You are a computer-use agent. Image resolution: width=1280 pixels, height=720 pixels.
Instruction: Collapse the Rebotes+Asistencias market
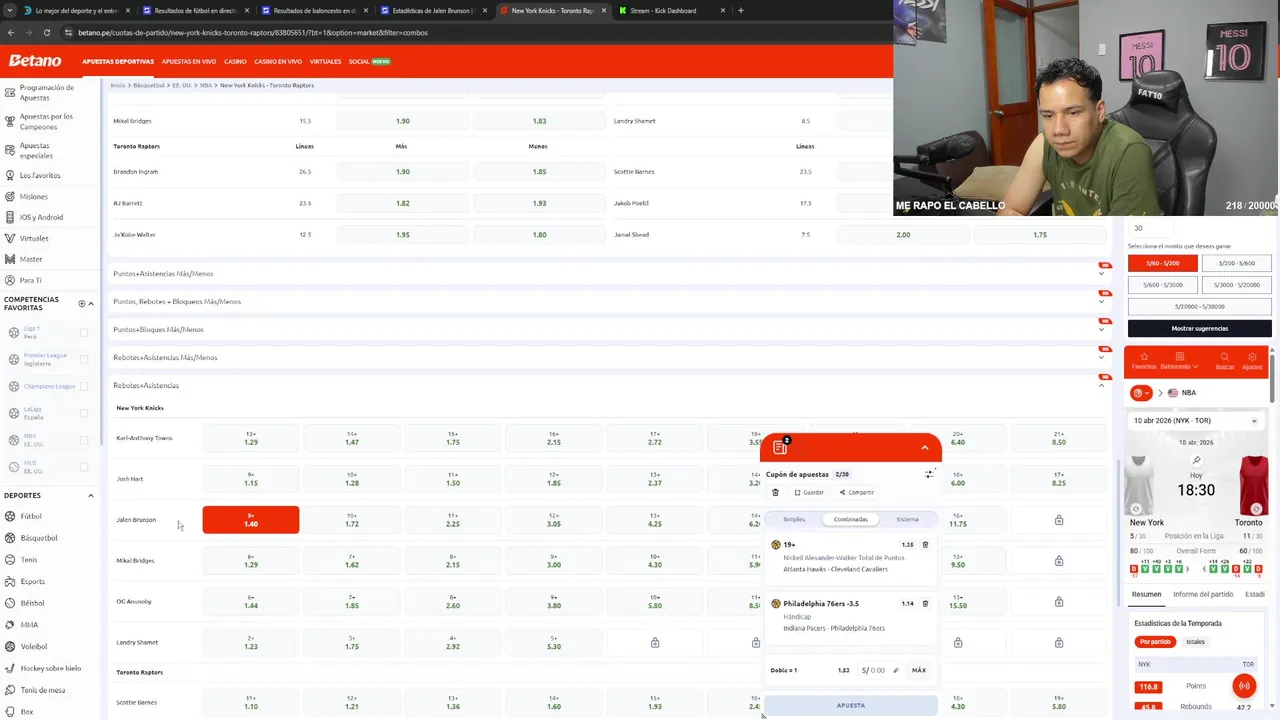point(1102,385)
